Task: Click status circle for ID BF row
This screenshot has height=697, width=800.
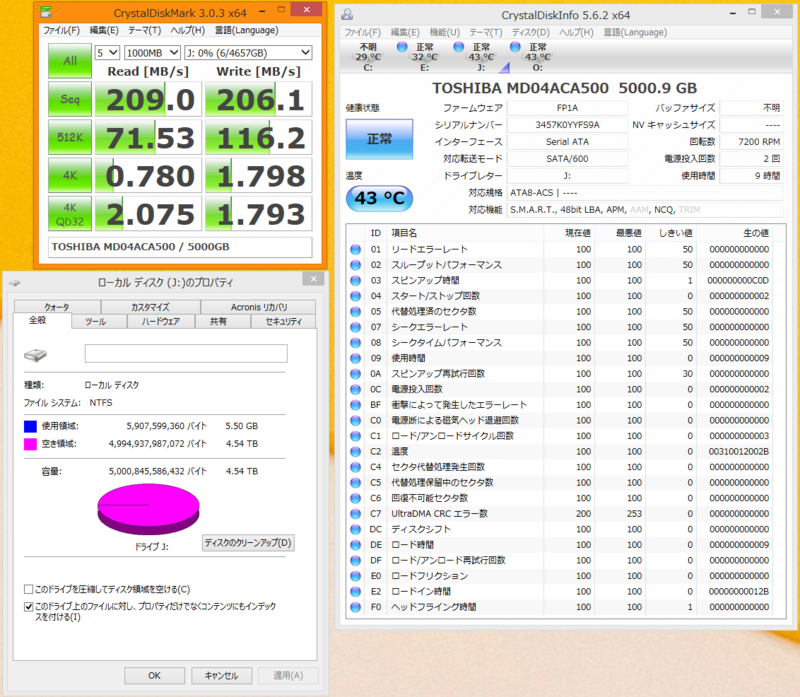Action: click(x=356, y=405)
